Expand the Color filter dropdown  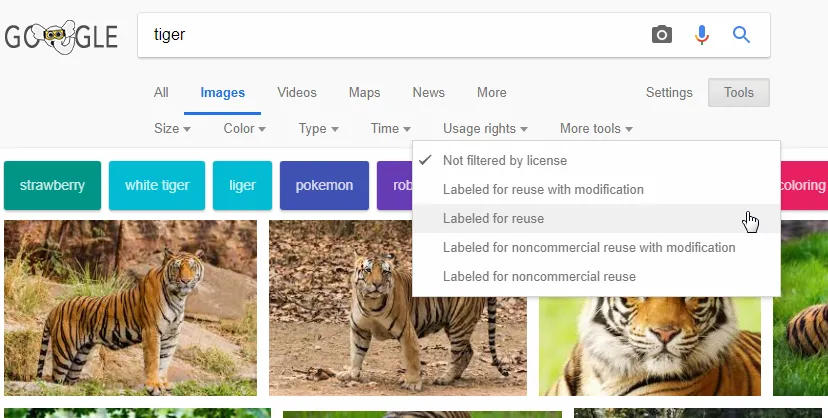pos(244,128)
